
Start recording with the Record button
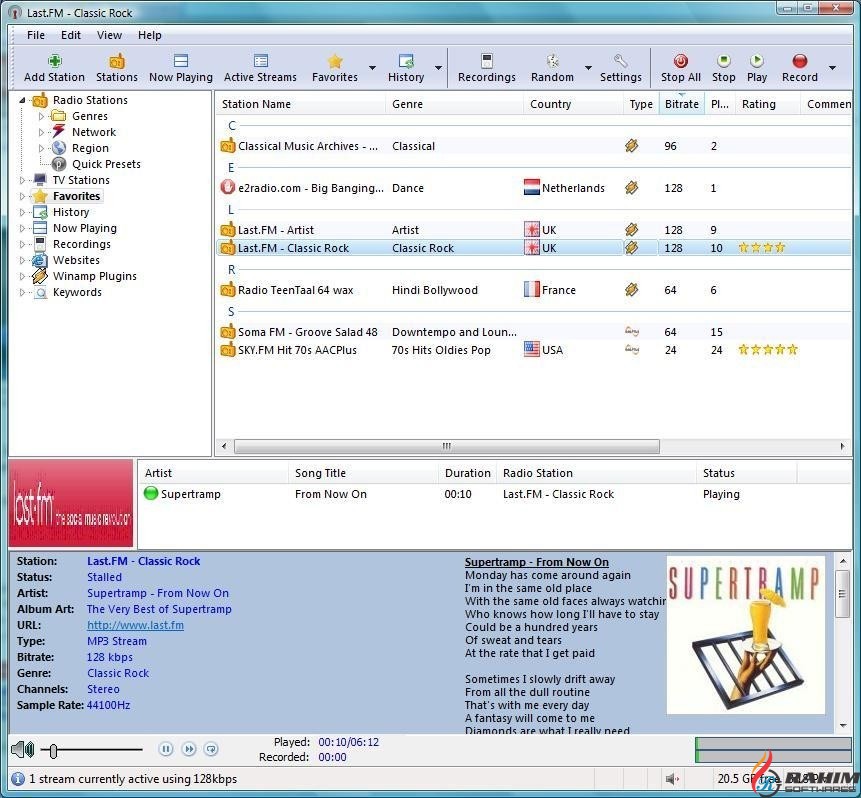(800, 68)
